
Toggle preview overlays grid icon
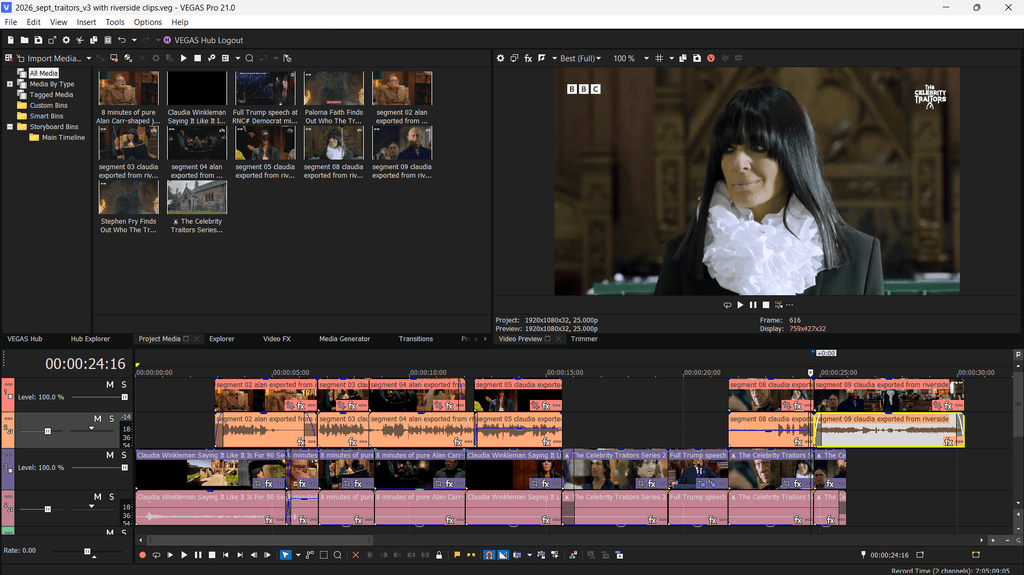[x=659, y=58]
